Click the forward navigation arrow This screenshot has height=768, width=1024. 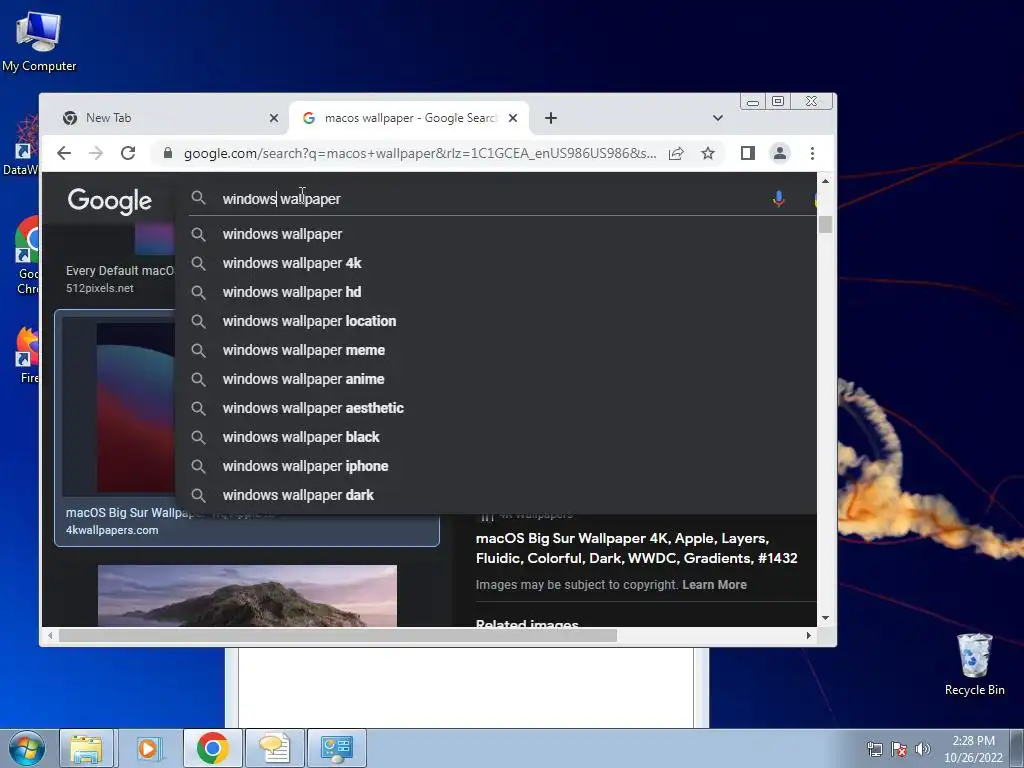point(95,153)
